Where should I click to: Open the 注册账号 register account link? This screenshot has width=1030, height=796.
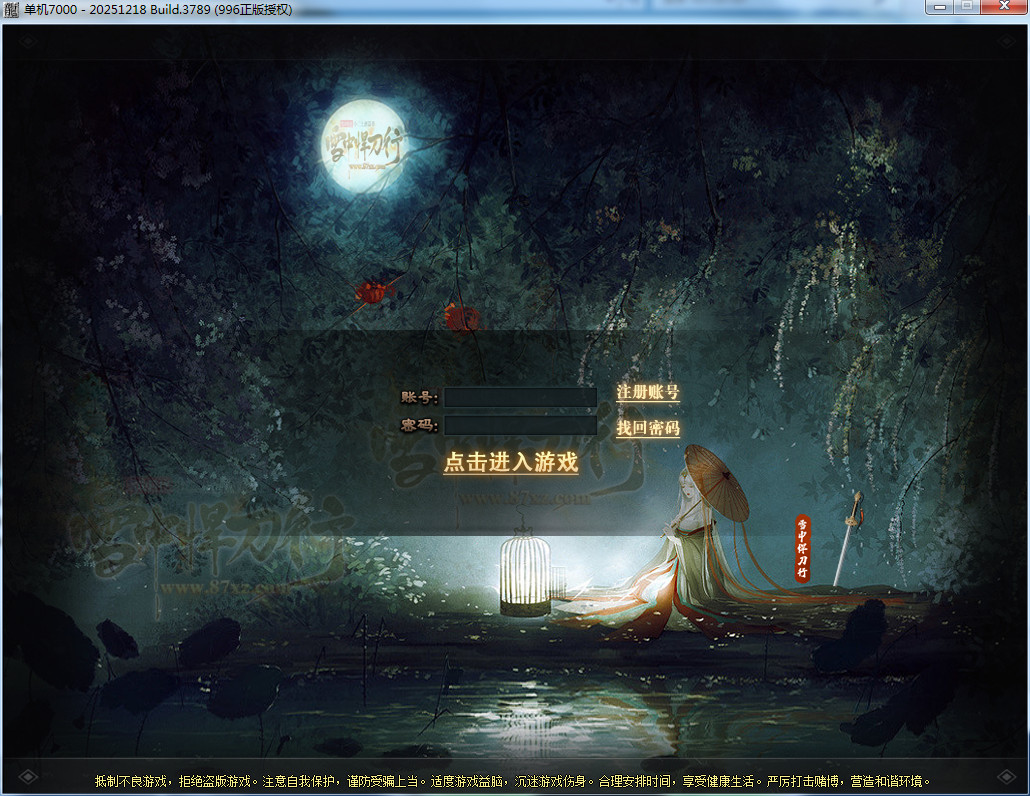(x=647, y=392)
